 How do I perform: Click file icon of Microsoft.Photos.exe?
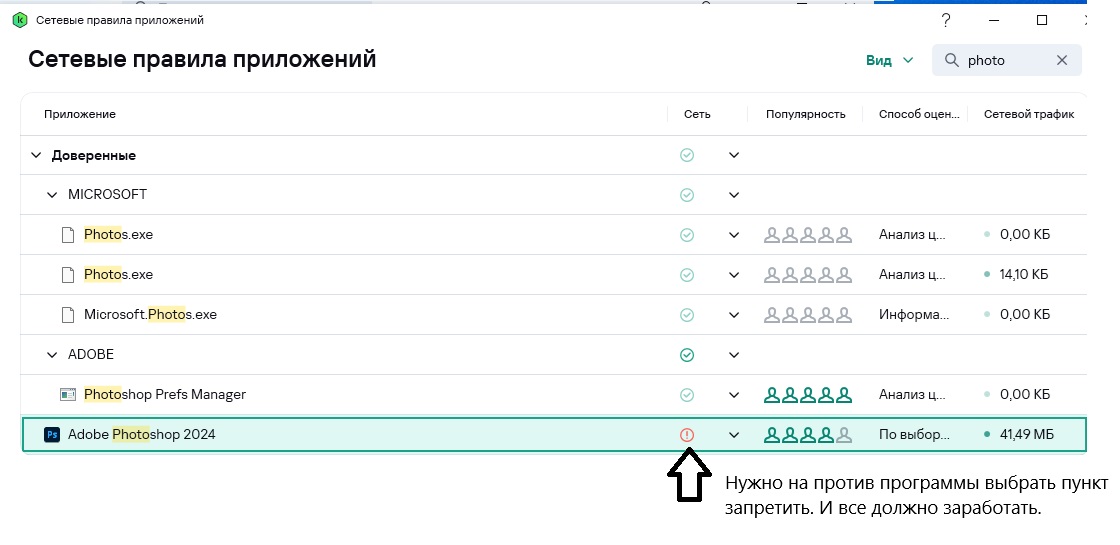point(68,314)
